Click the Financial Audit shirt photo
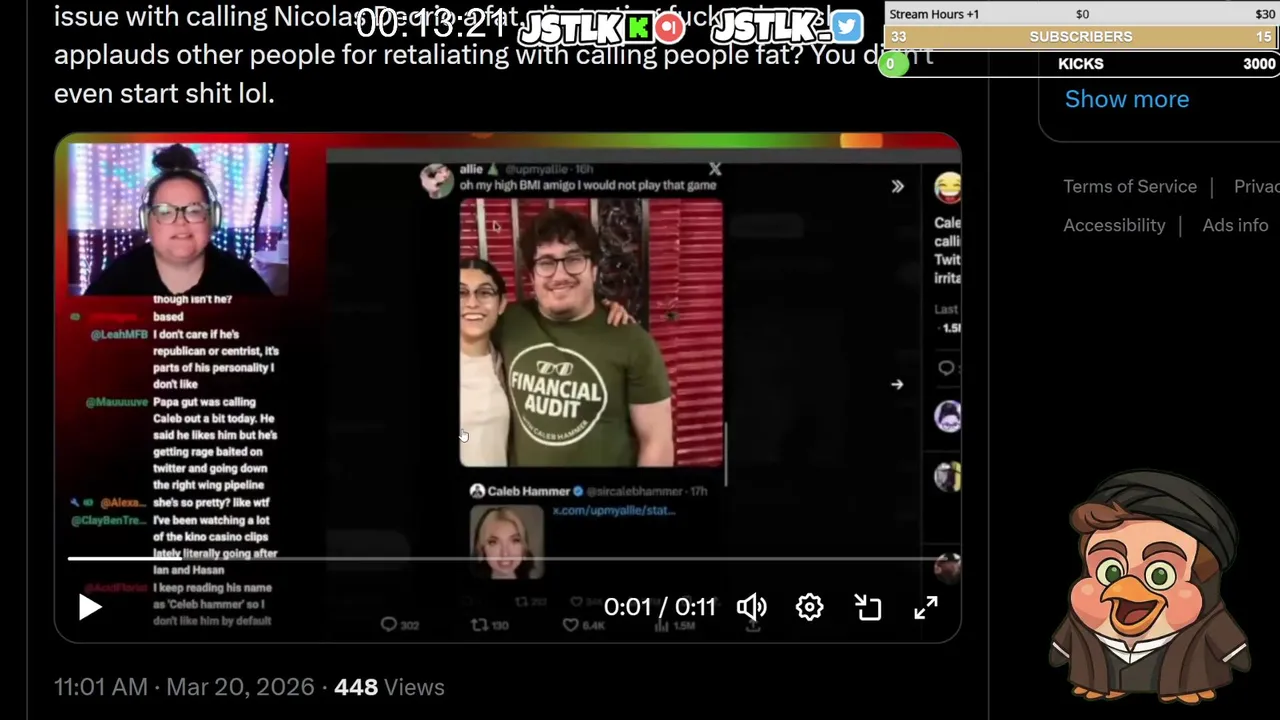 tap(591, 333)
